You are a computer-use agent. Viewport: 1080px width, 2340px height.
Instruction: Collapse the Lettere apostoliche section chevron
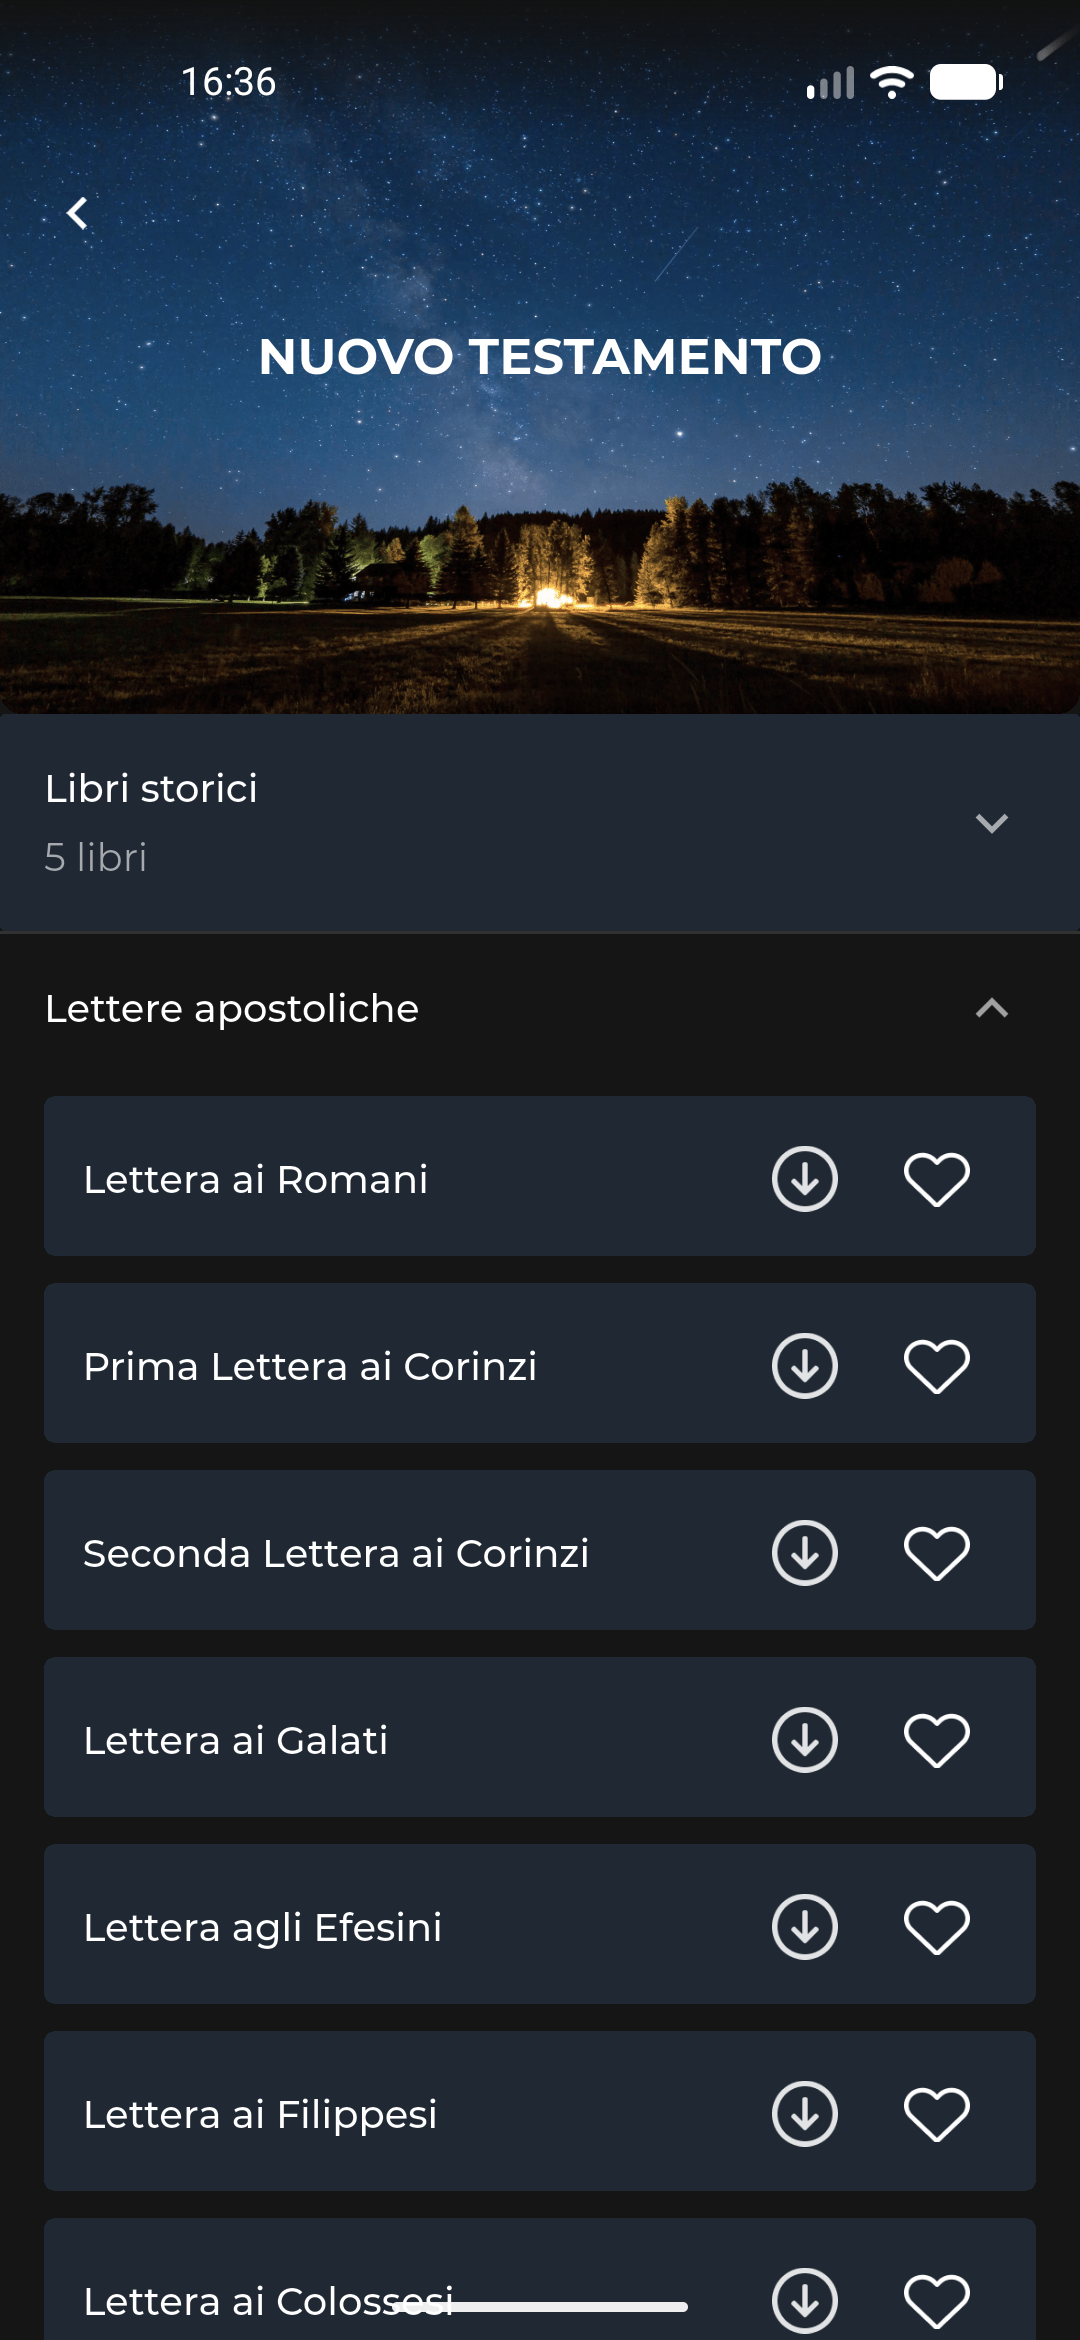point(991,1008)
